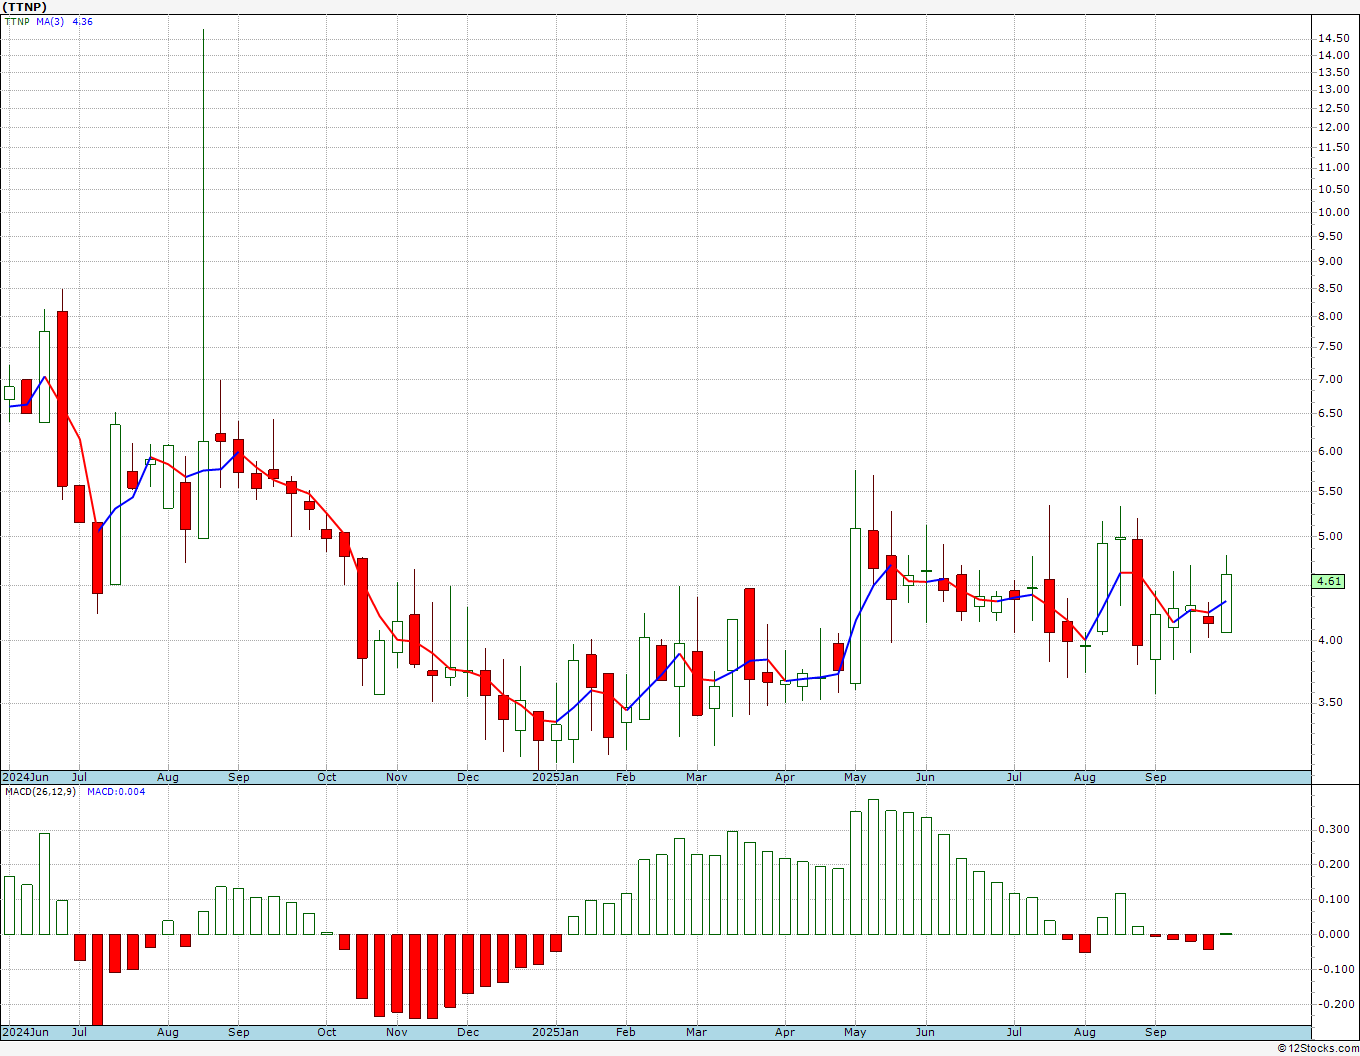The width and height of the screenshot is (1360, 1056).
Task: Click the 4.36 moving average value
Action: [x=83, y=21]
